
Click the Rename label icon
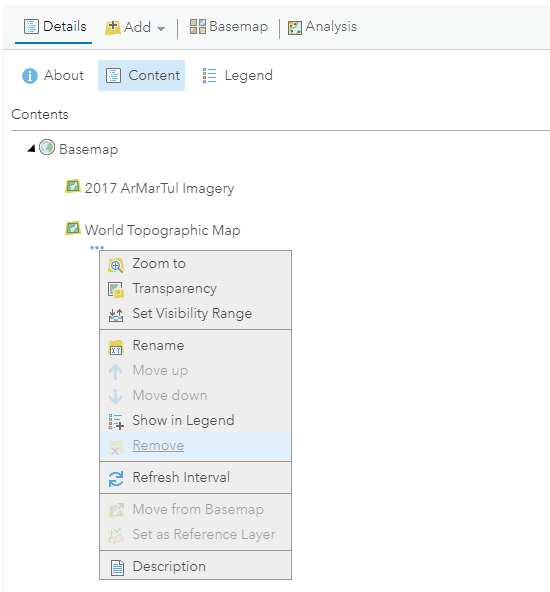pyautogui.click(x=116, y=347)
